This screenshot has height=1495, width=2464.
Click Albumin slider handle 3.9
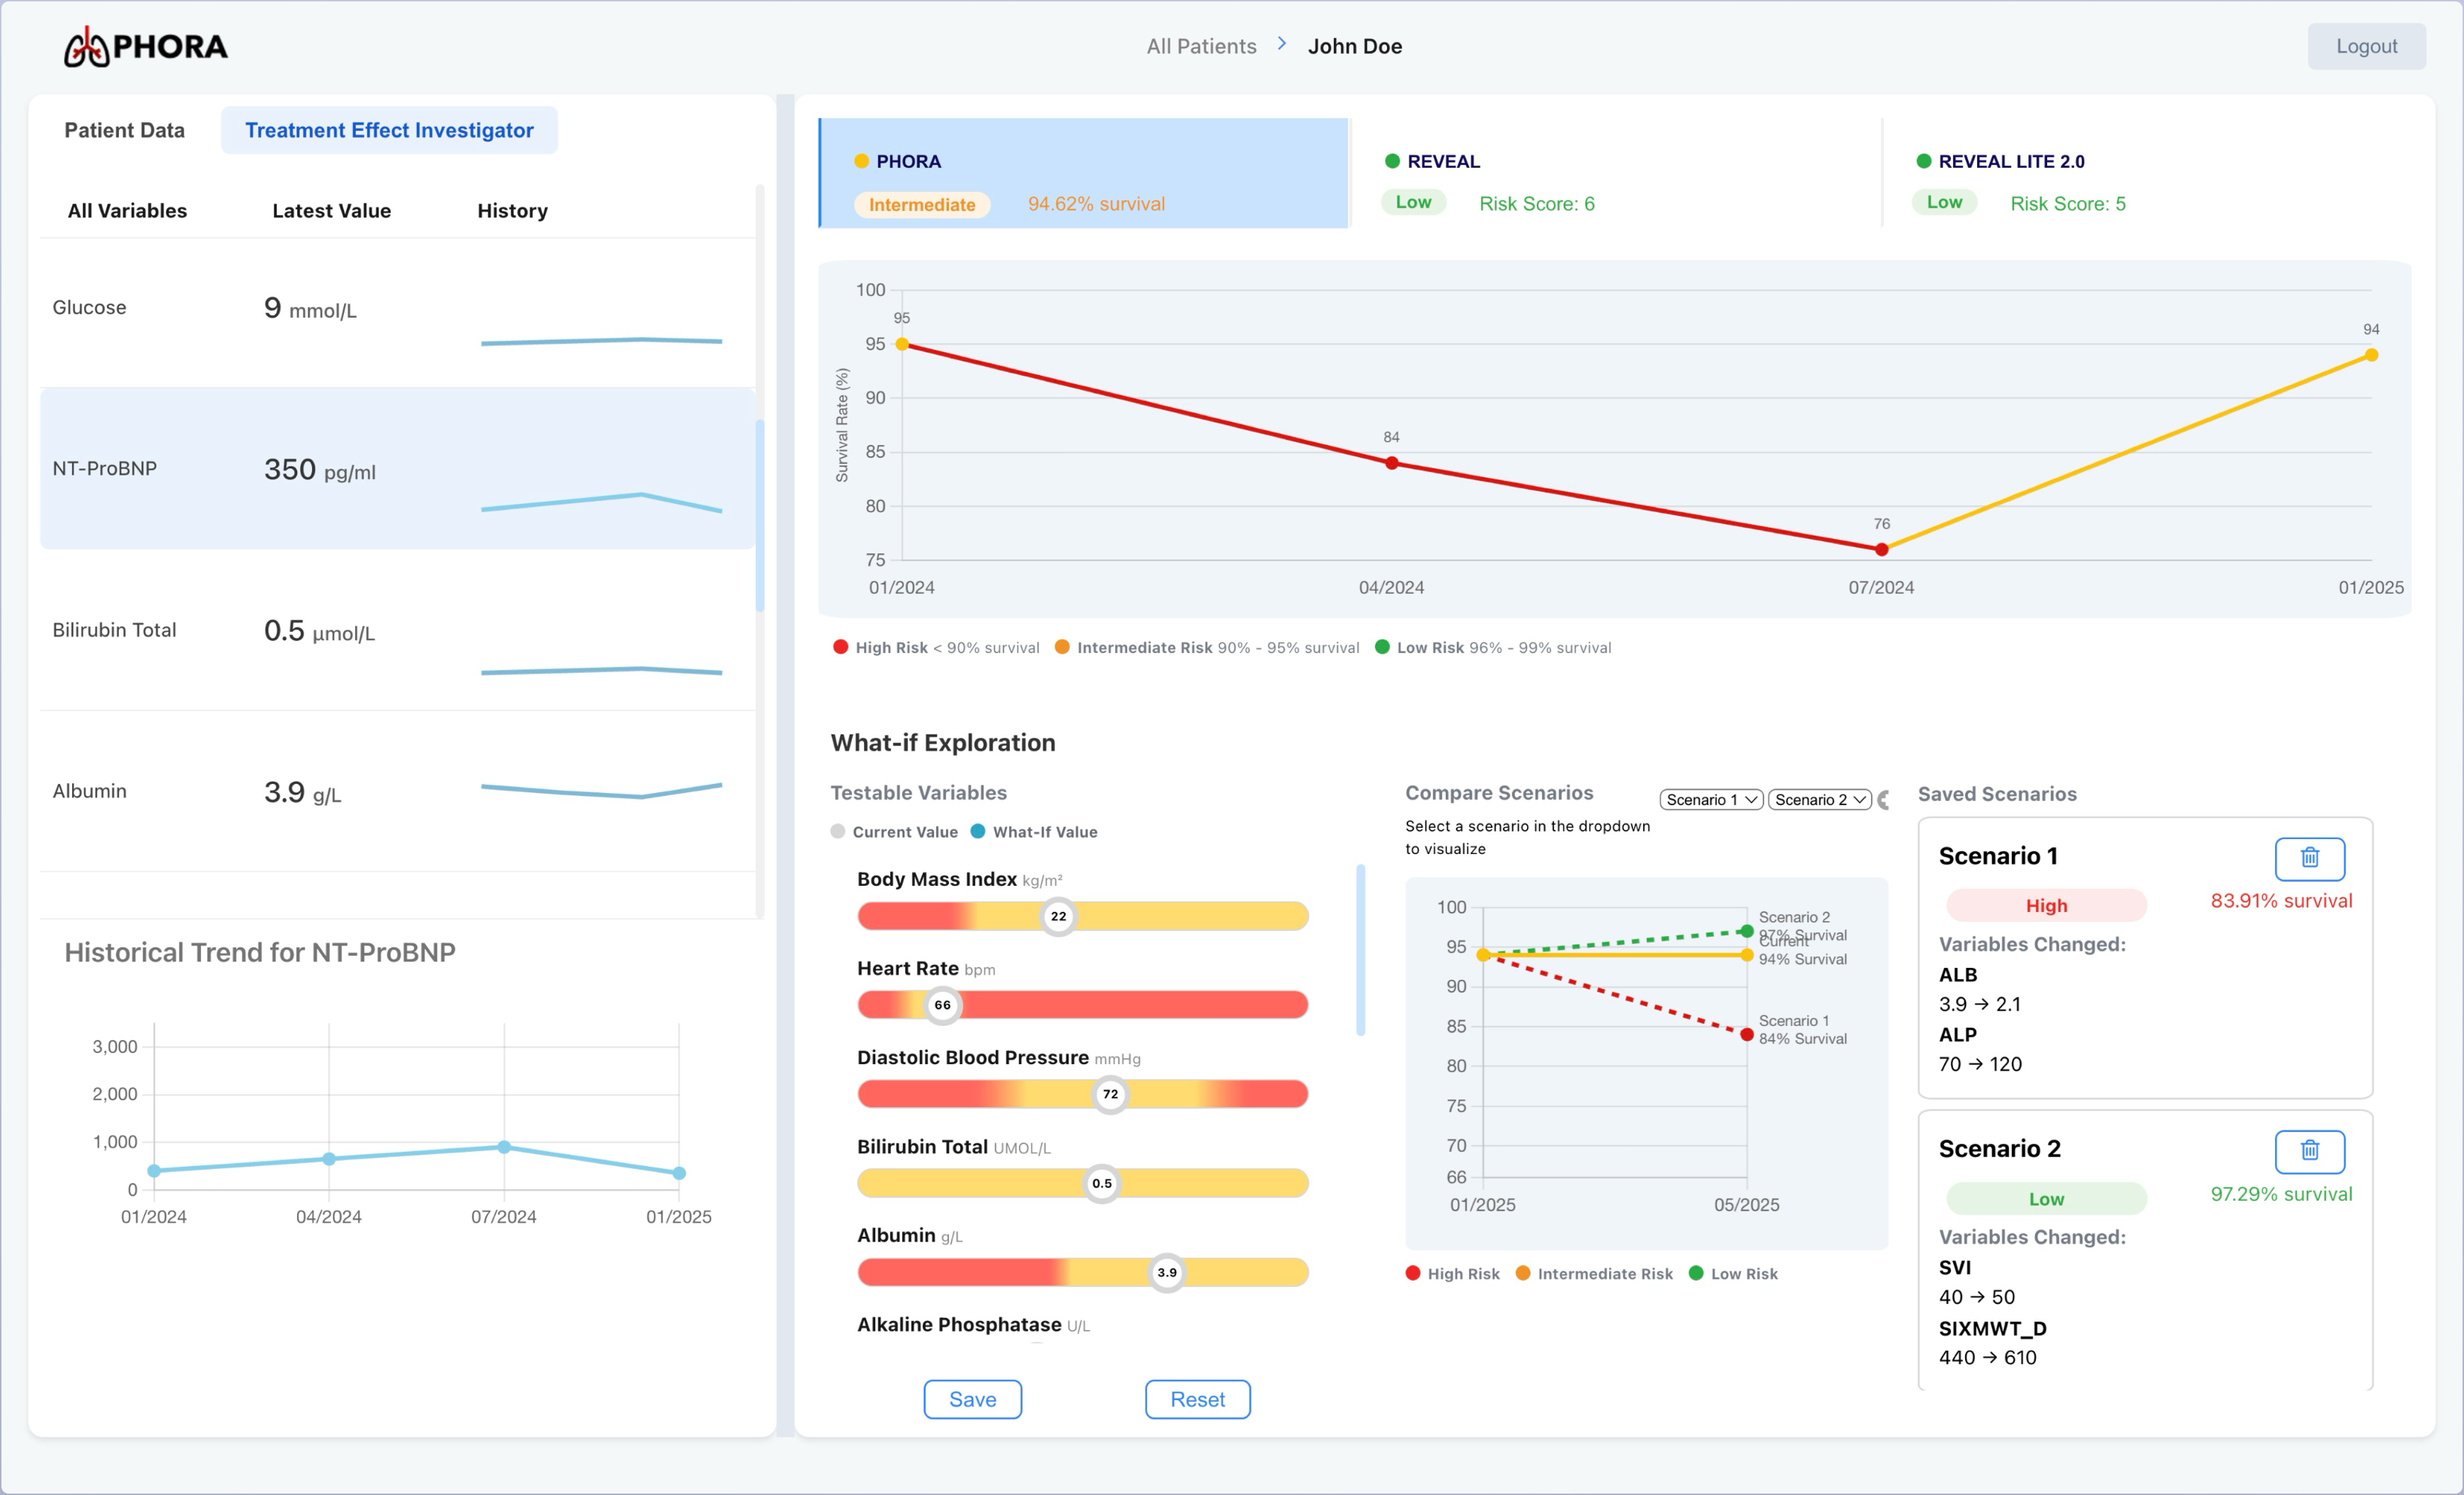pos(1167,1272)
